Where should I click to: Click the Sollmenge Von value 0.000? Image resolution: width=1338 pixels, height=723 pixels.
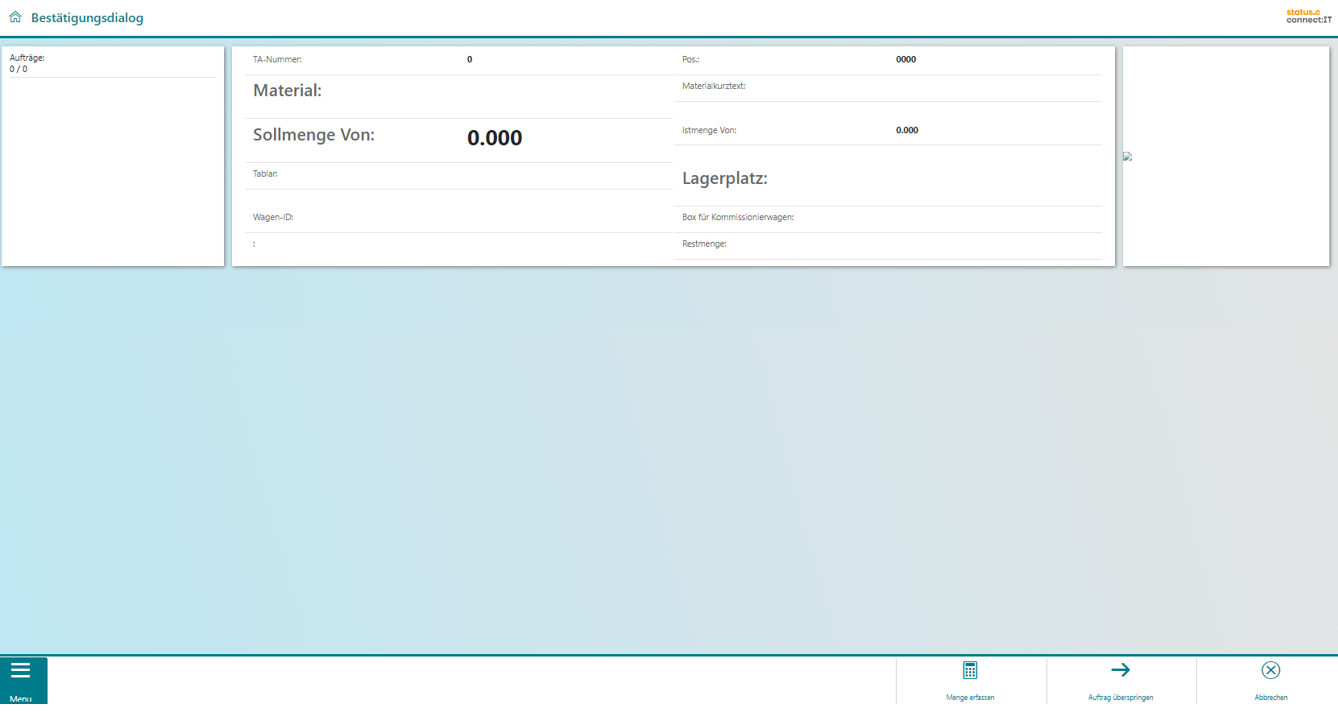(x=494, y=138)
